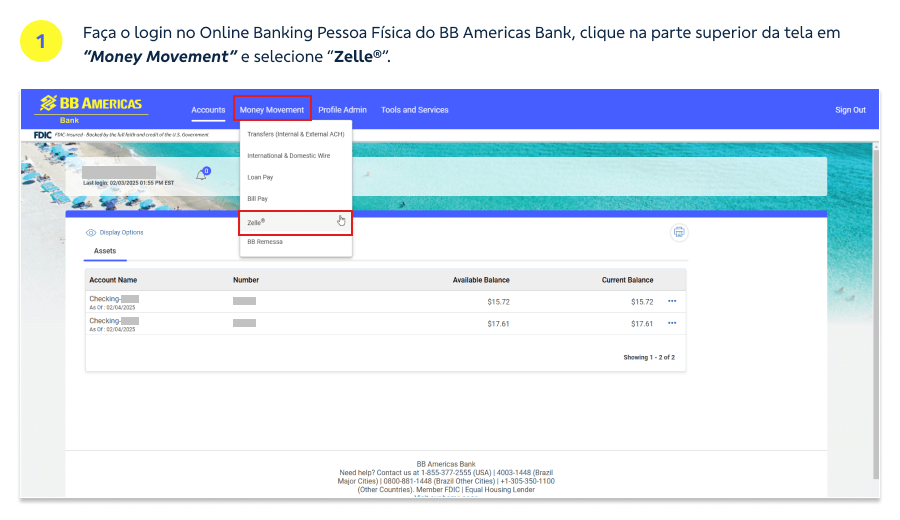Open three-dot menu for the $17.61 account

click(x=672, y=323)
